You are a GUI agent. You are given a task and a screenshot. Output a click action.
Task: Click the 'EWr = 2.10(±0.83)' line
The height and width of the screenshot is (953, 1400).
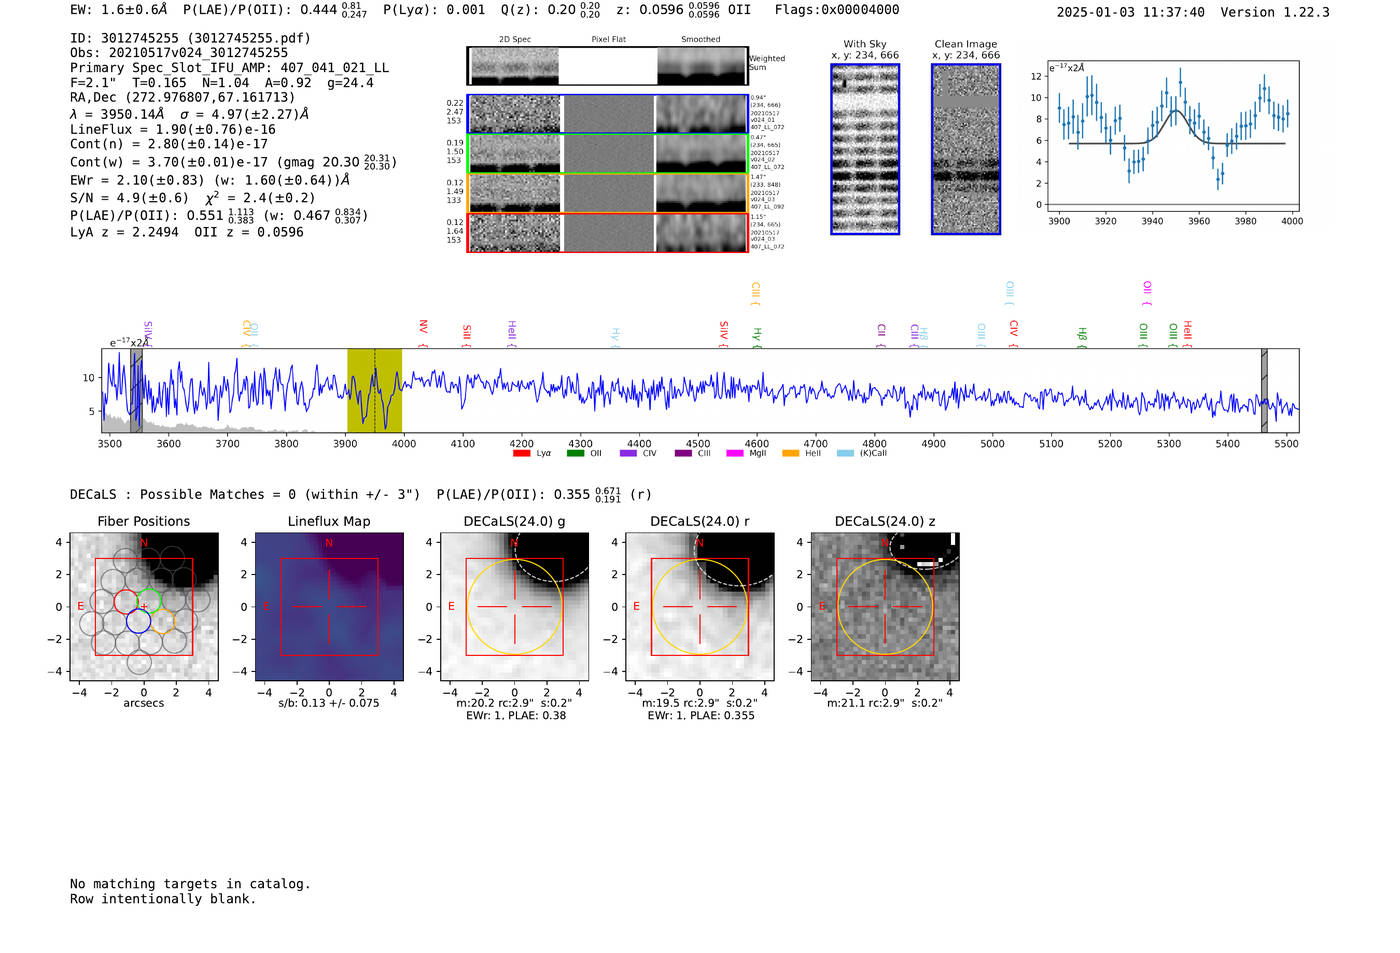pos(137,180)
